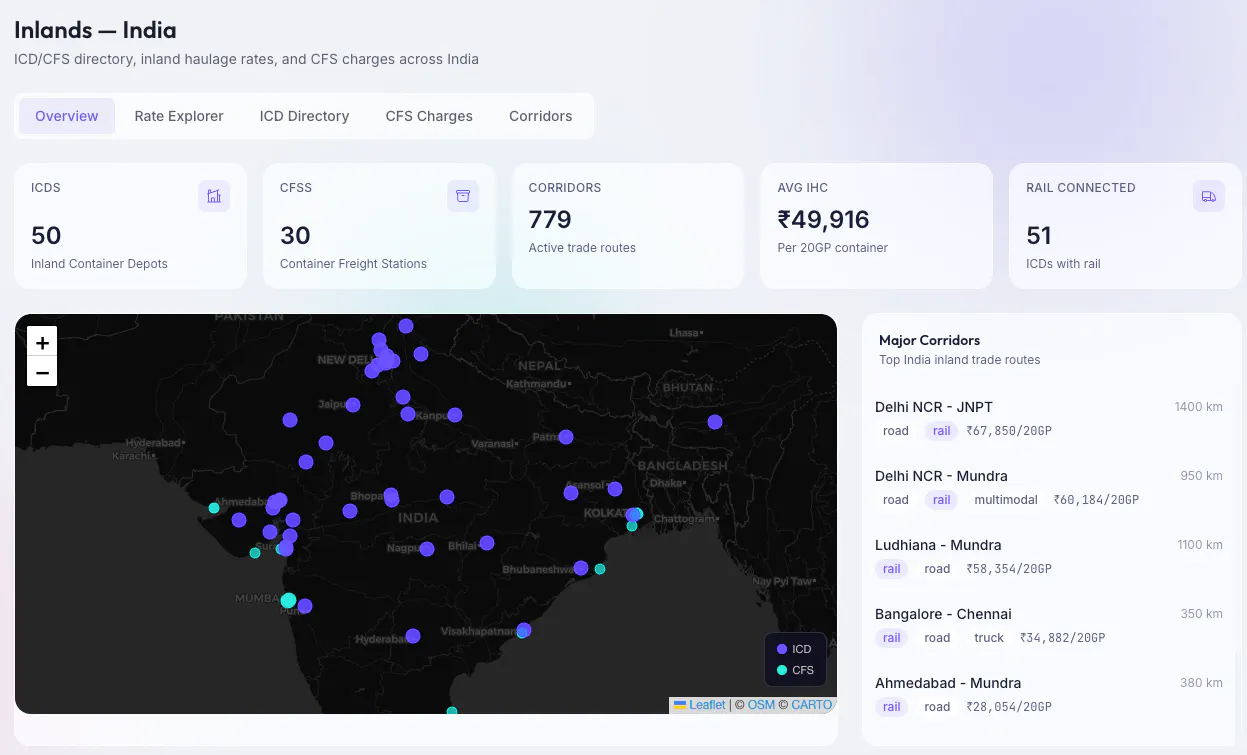
Task: Click the teal CFS legend dot
Action: [782, 670]
